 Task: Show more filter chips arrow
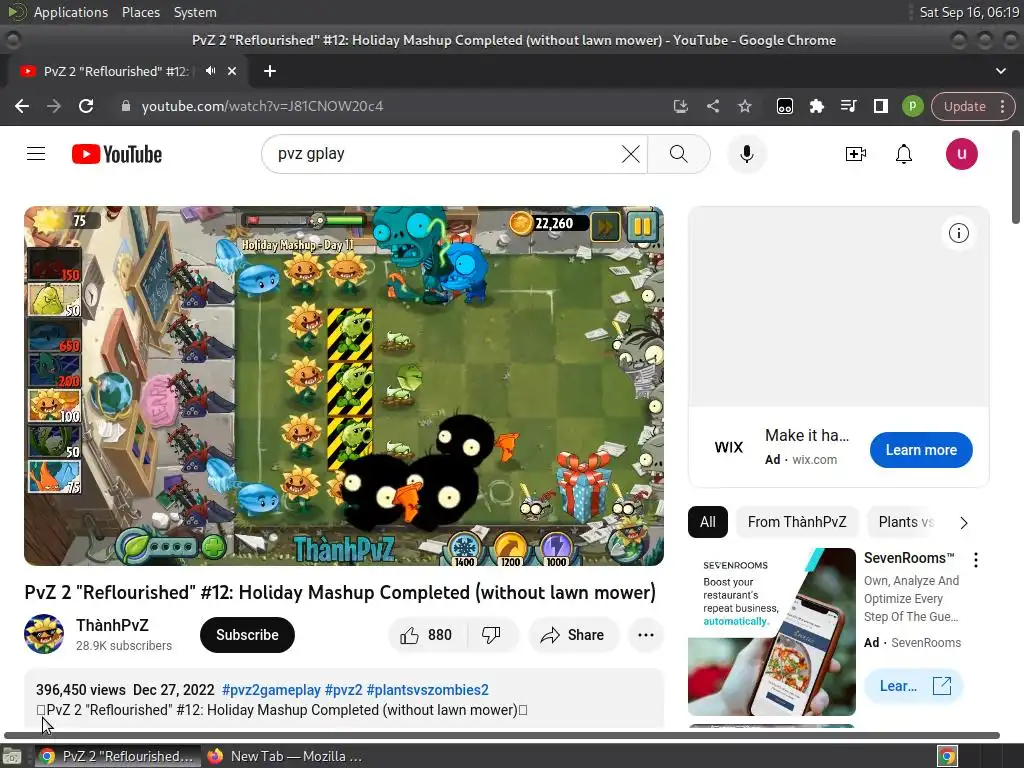tap(963, 522)
